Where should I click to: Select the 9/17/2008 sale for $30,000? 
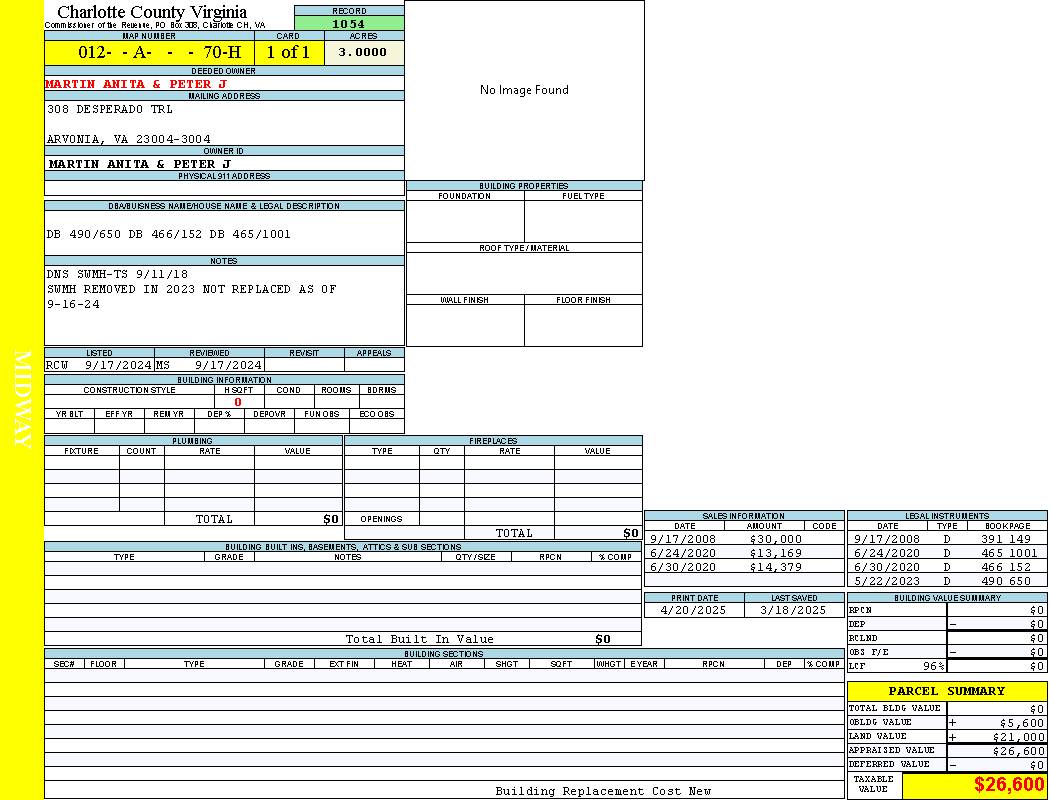point(742,539)
